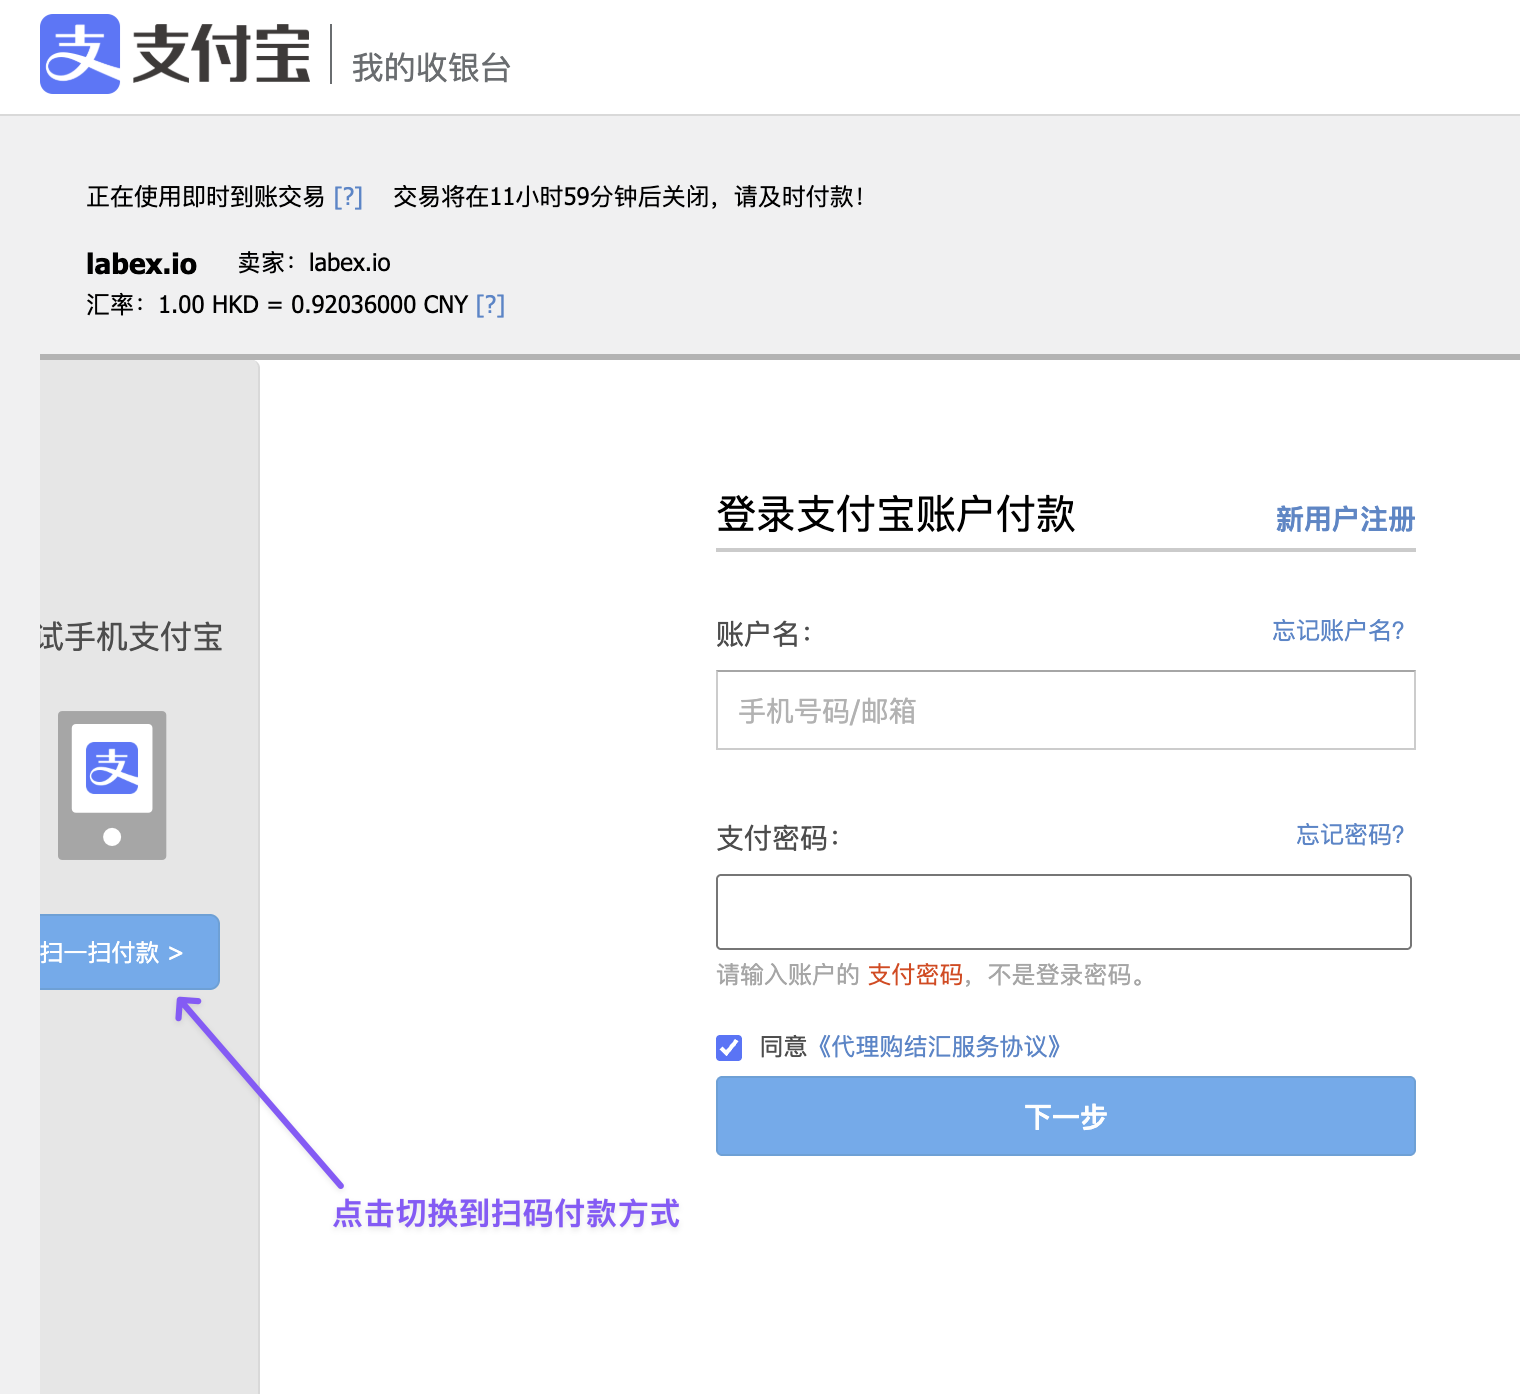
Task: Open the help [?] for 即时到账交易
Action: point(348,196)
